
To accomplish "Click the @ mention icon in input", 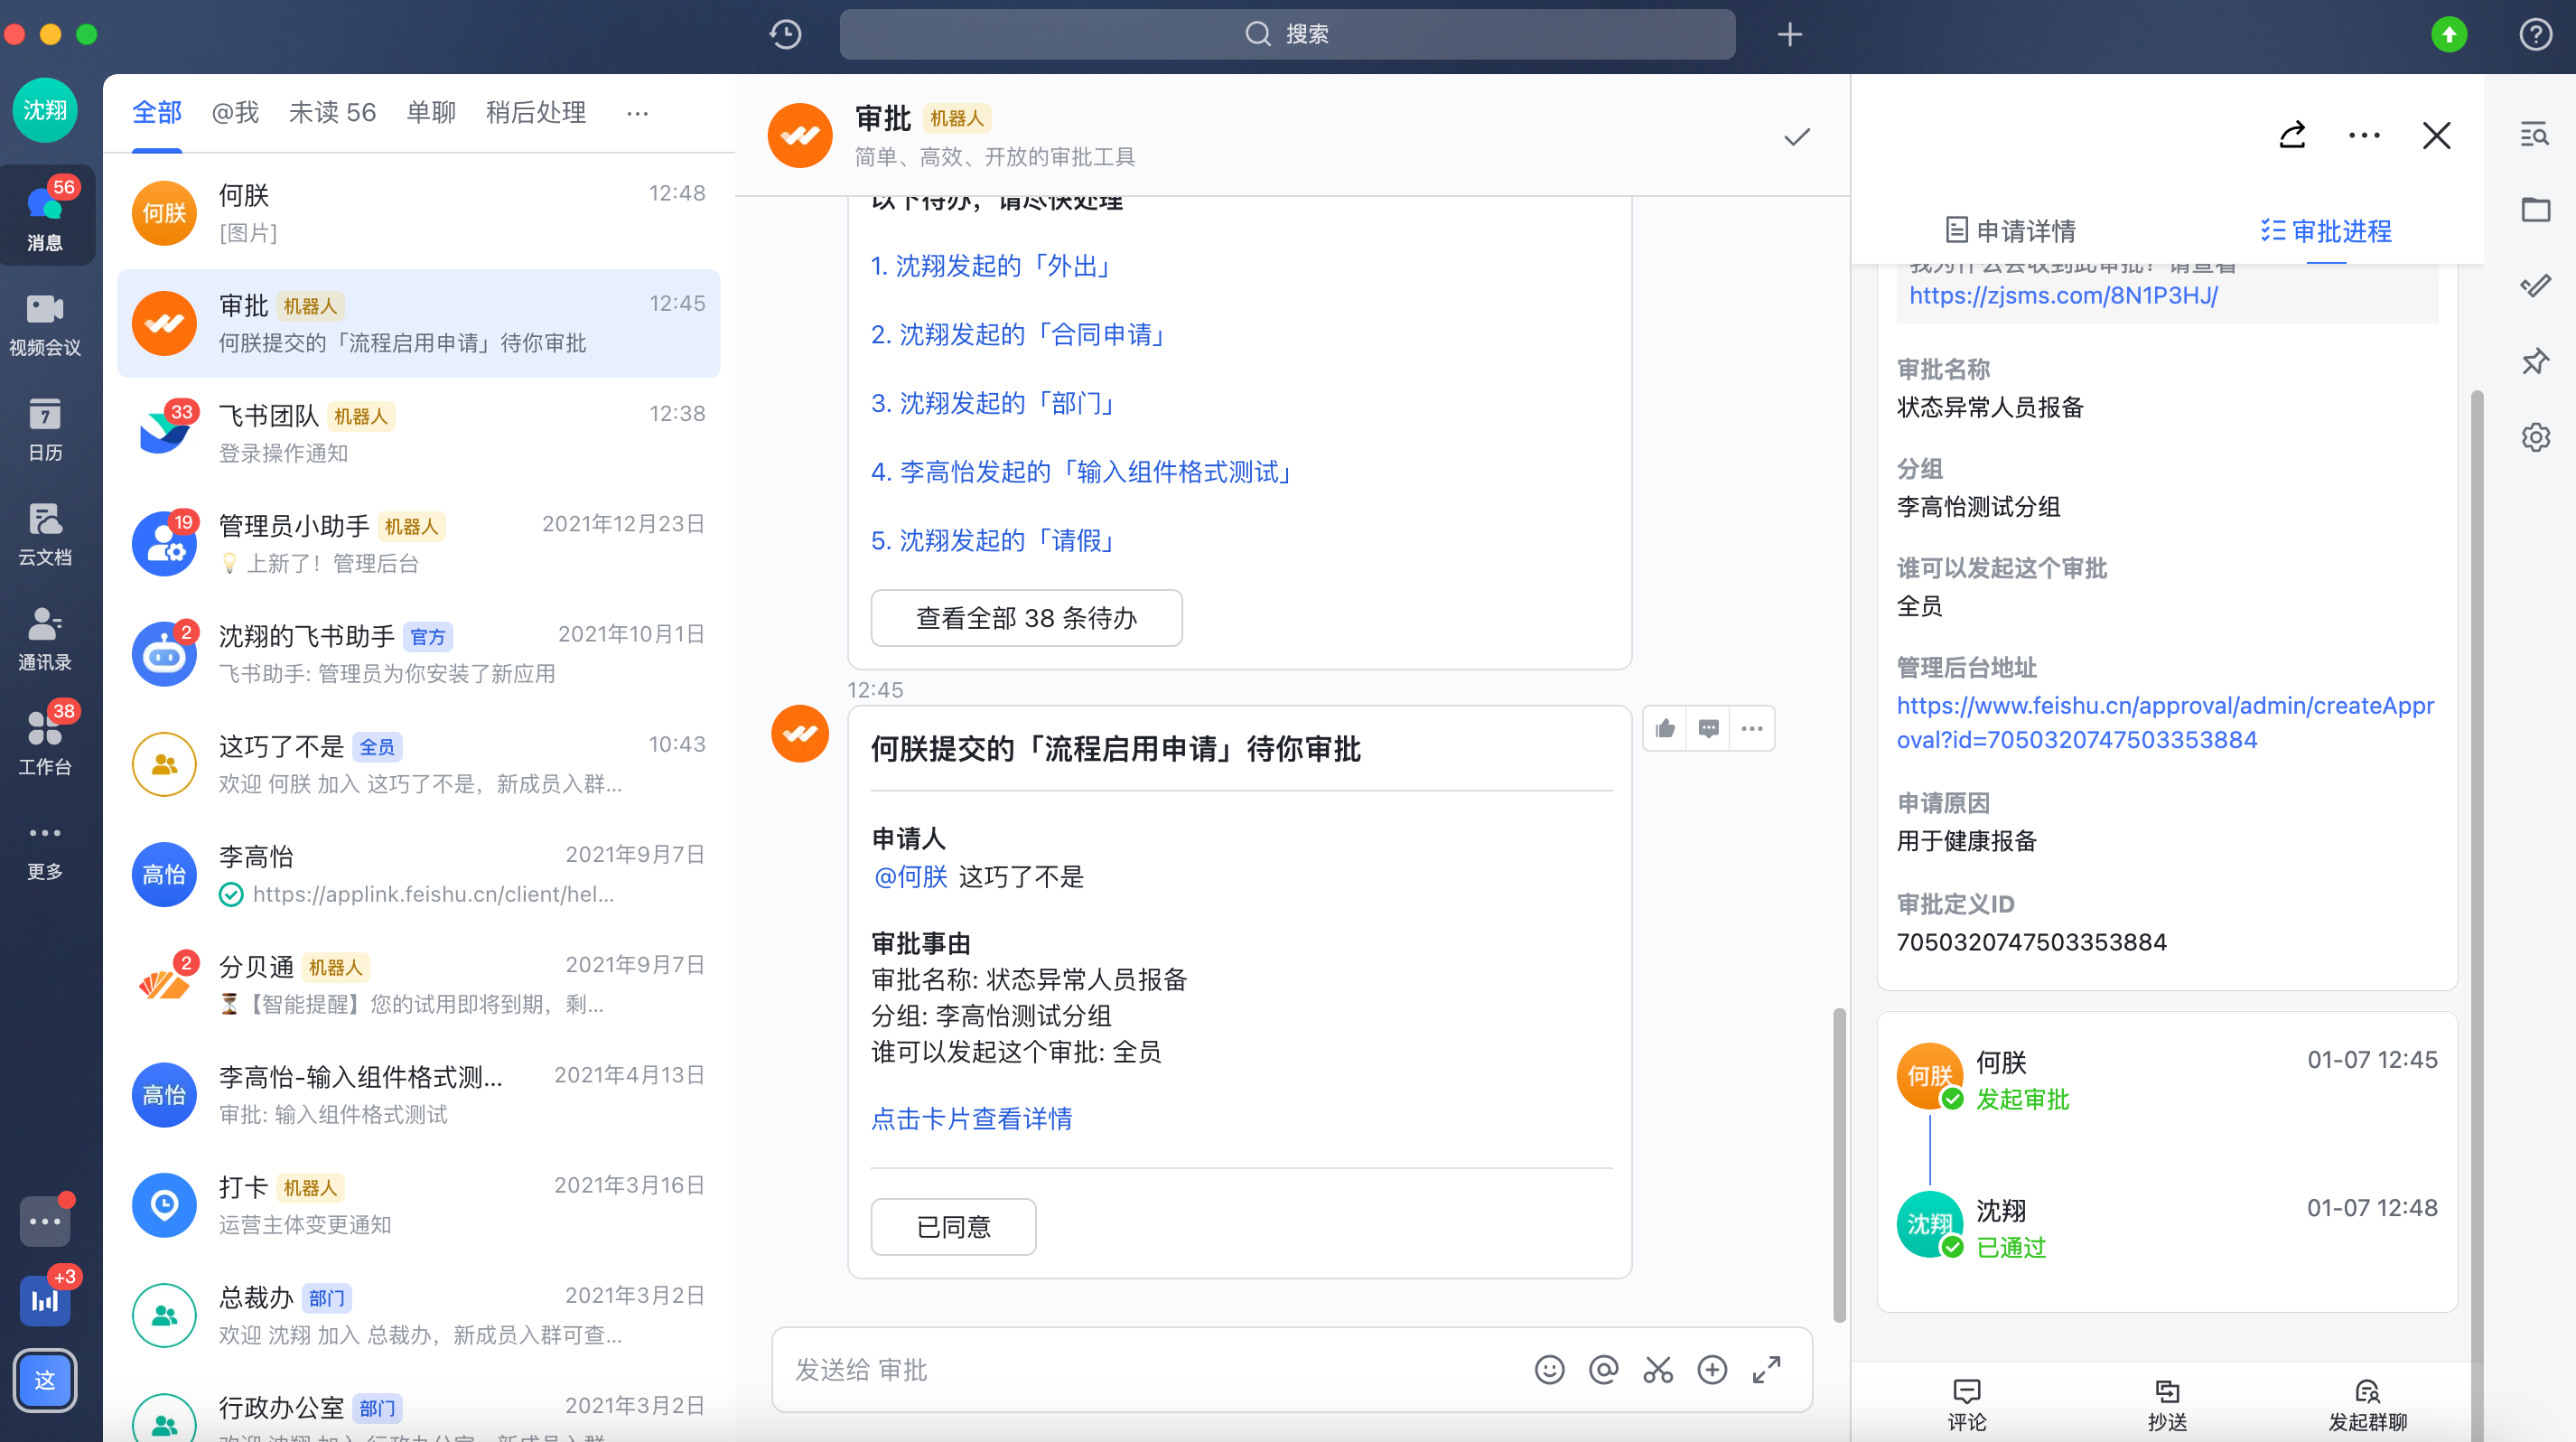I will (x=1603, y=1369).
